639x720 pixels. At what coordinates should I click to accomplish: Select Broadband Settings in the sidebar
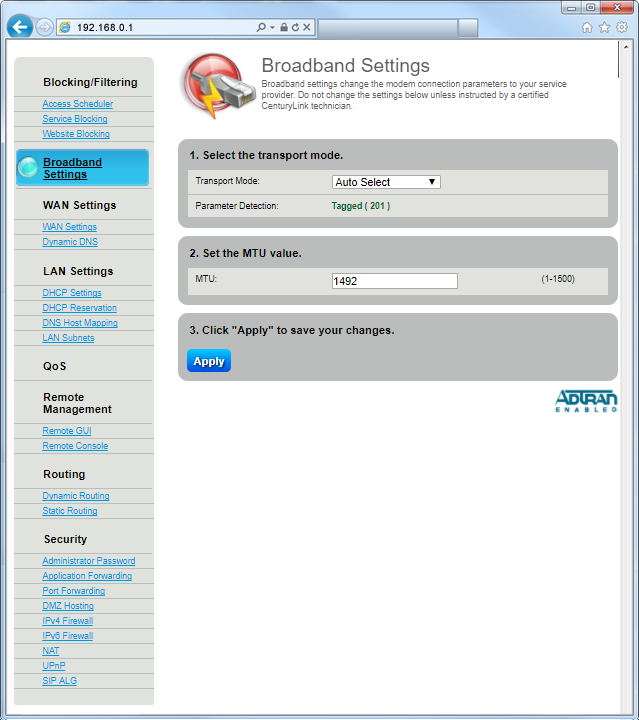(72, 168)
